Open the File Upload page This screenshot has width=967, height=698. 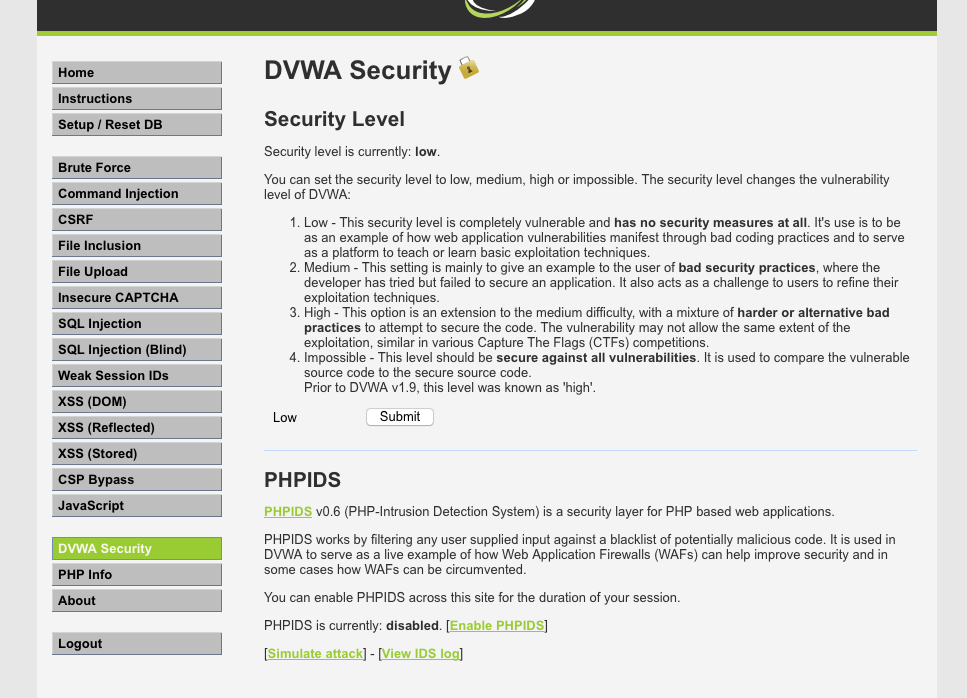pos(137,271)
